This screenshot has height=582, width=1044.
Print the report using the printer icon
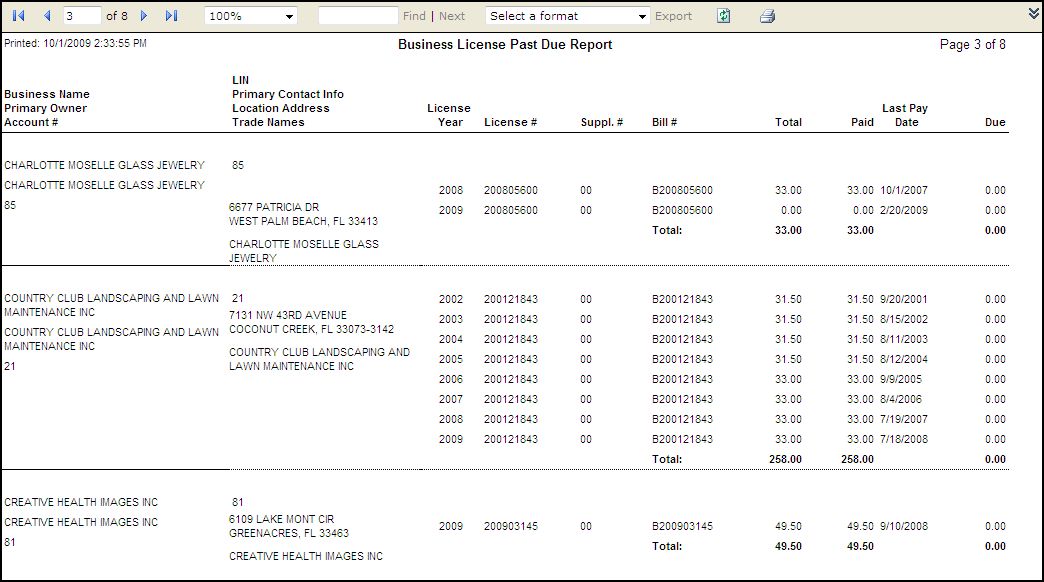click(767, 16)
